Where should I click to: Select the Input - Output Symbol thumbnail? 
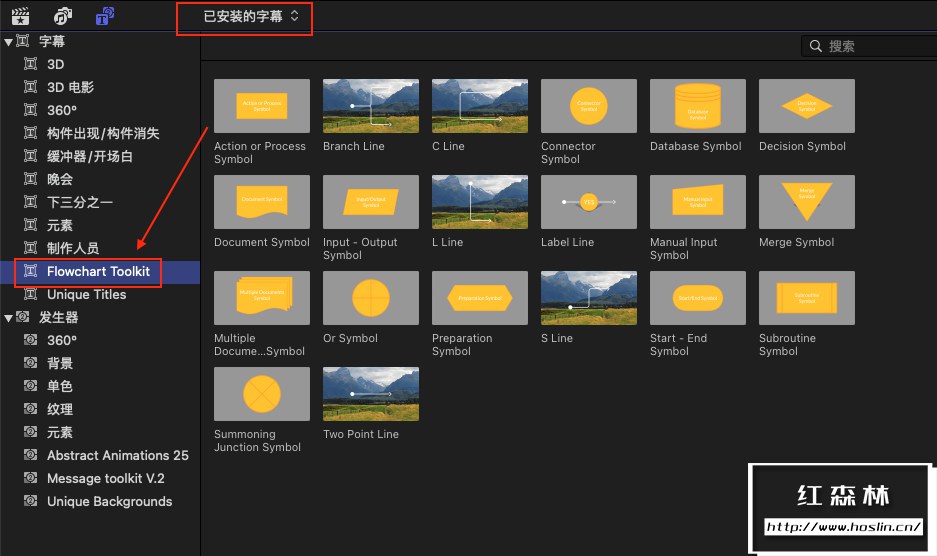pos(370,202)
